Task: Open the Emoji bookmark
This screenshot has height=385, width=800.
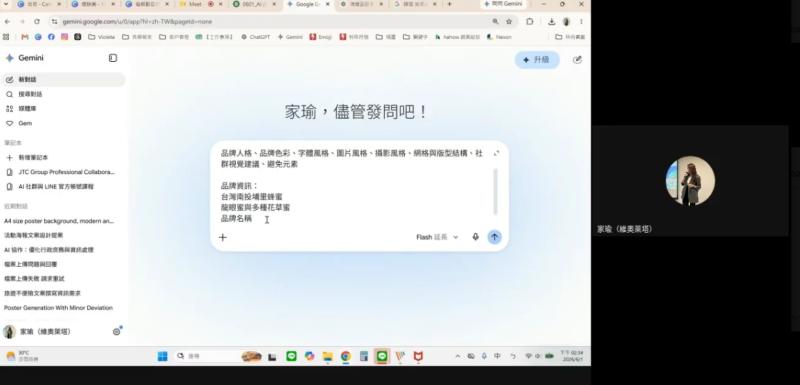Action: coord(321,37)
